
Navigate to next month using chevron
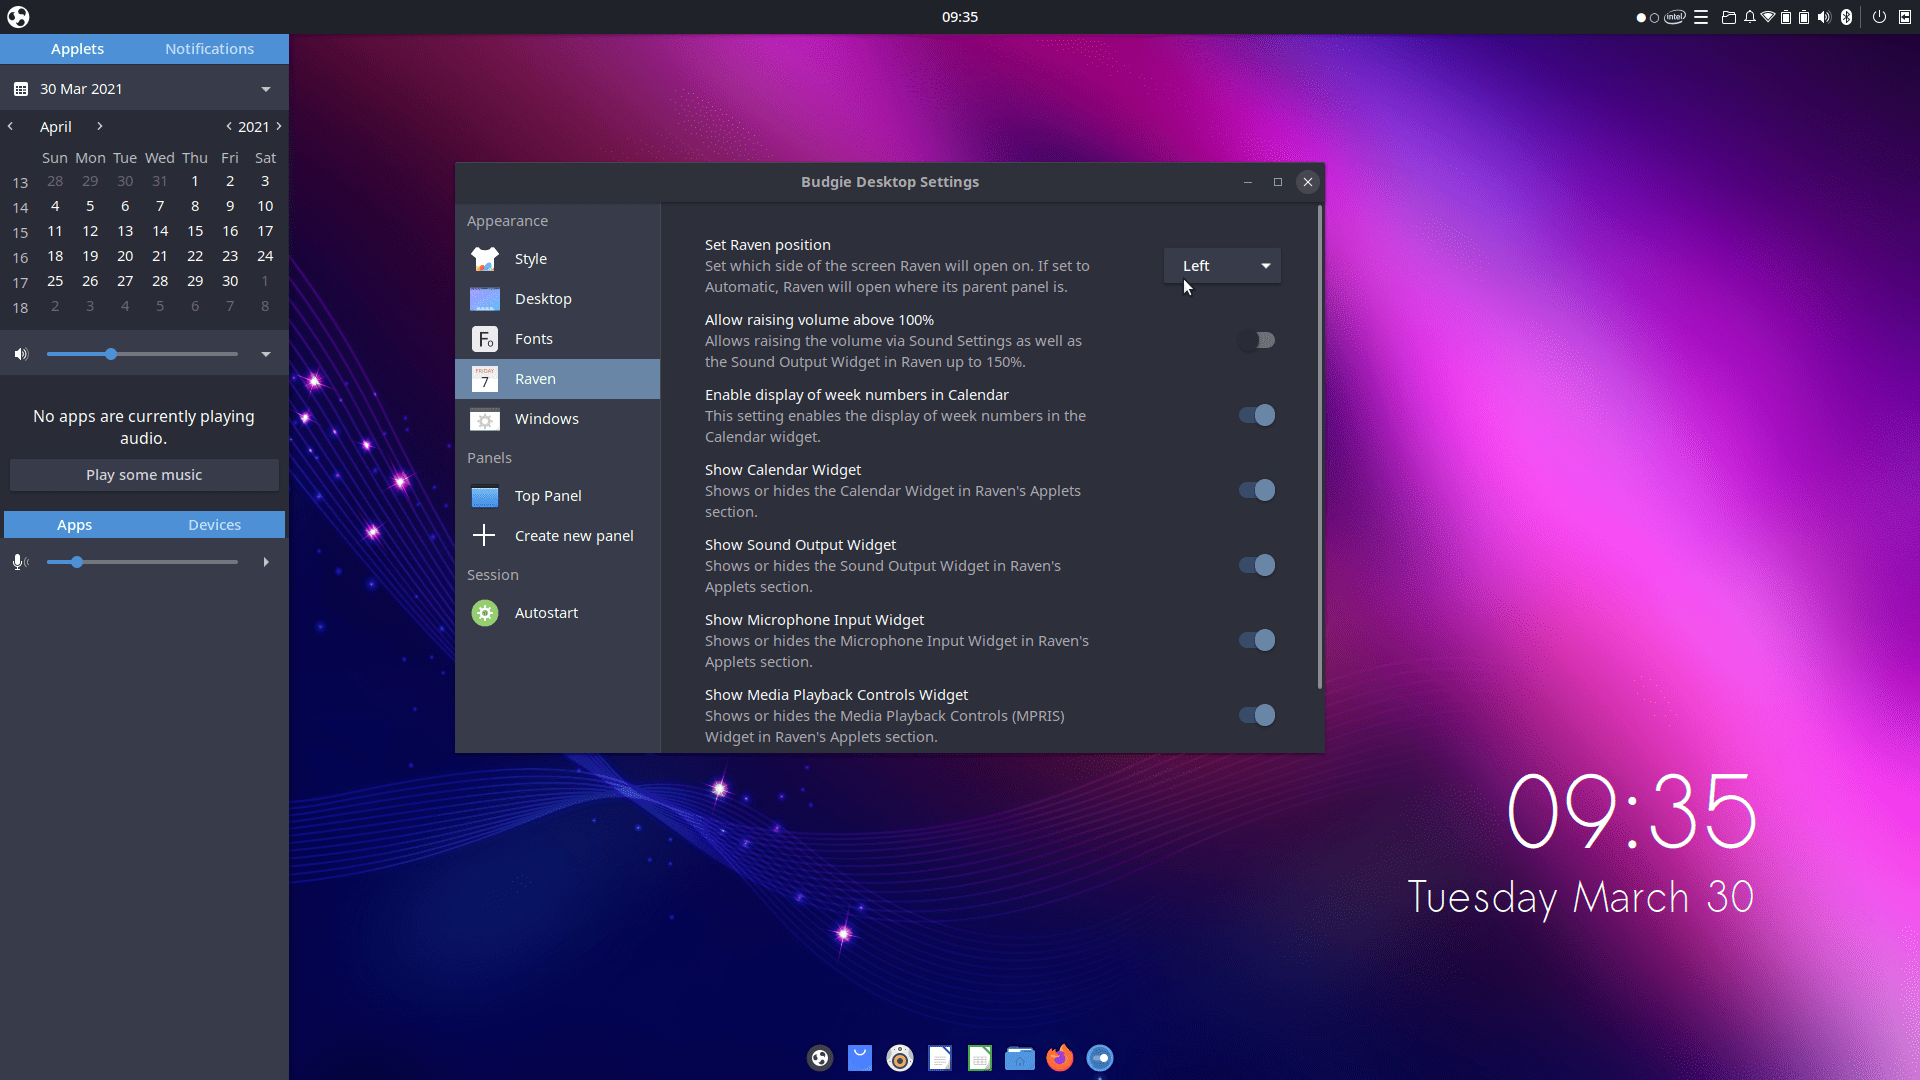100,127
